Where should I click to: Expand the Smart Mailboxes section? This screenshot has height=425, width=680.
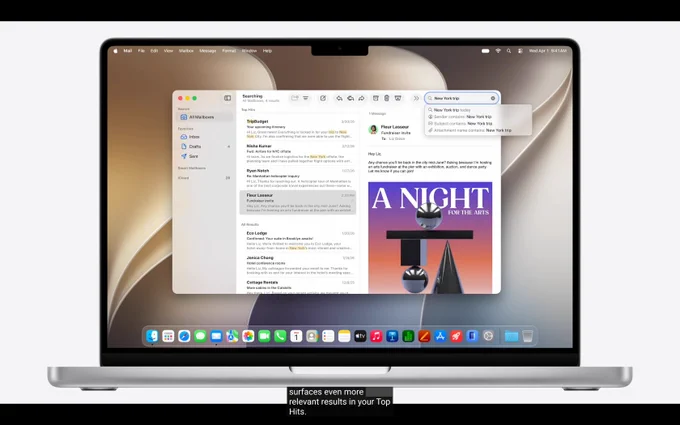point(192,168)
